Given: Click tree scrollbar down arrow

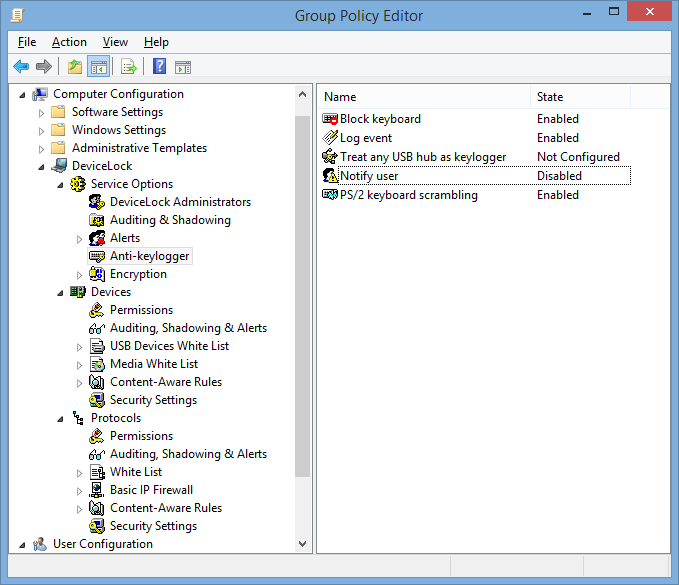Looking at the screenshot, I should [303, 543].
